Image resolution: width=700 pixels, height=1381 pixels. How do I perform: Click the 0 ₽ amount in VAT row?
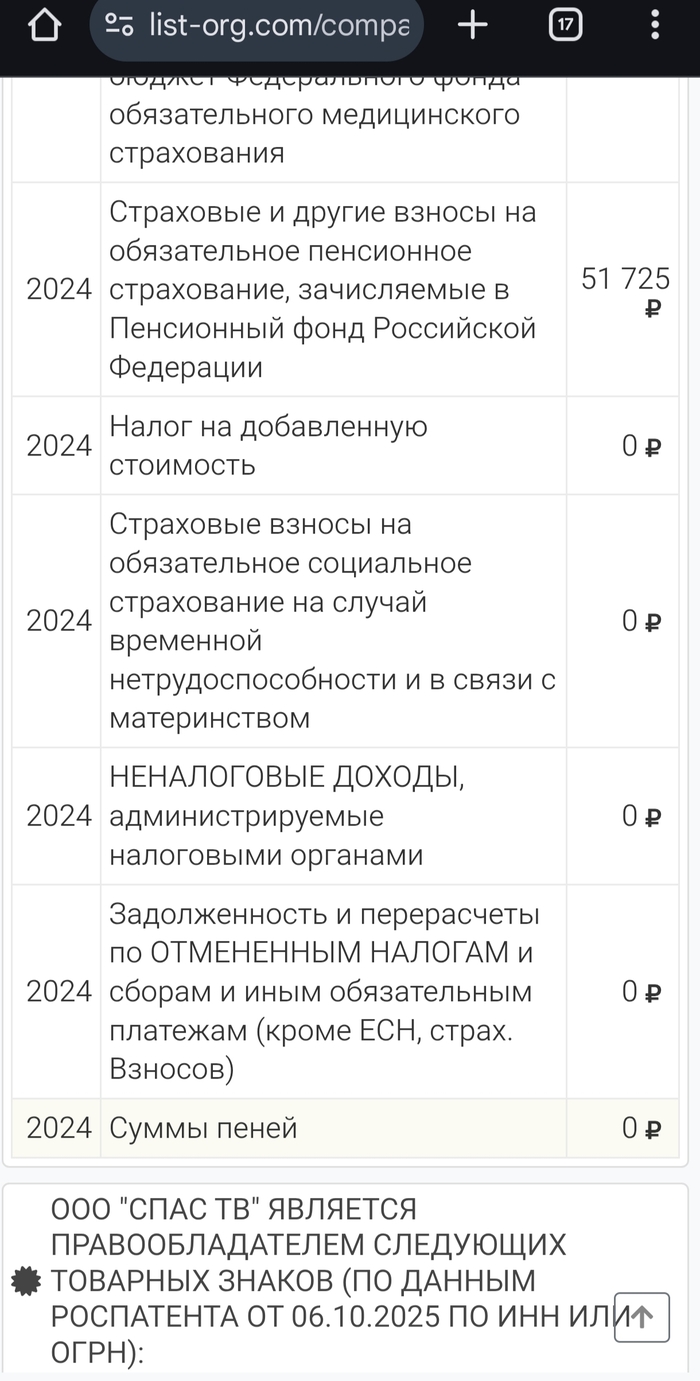641,446
